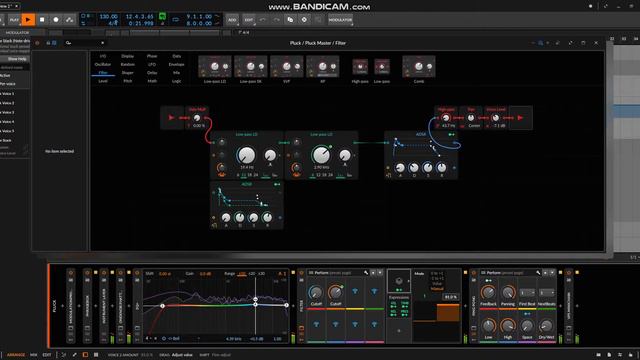This screenshot has height=360, width=640.
Task: Arm the global Record button
Action: click(x=56, y=20)
